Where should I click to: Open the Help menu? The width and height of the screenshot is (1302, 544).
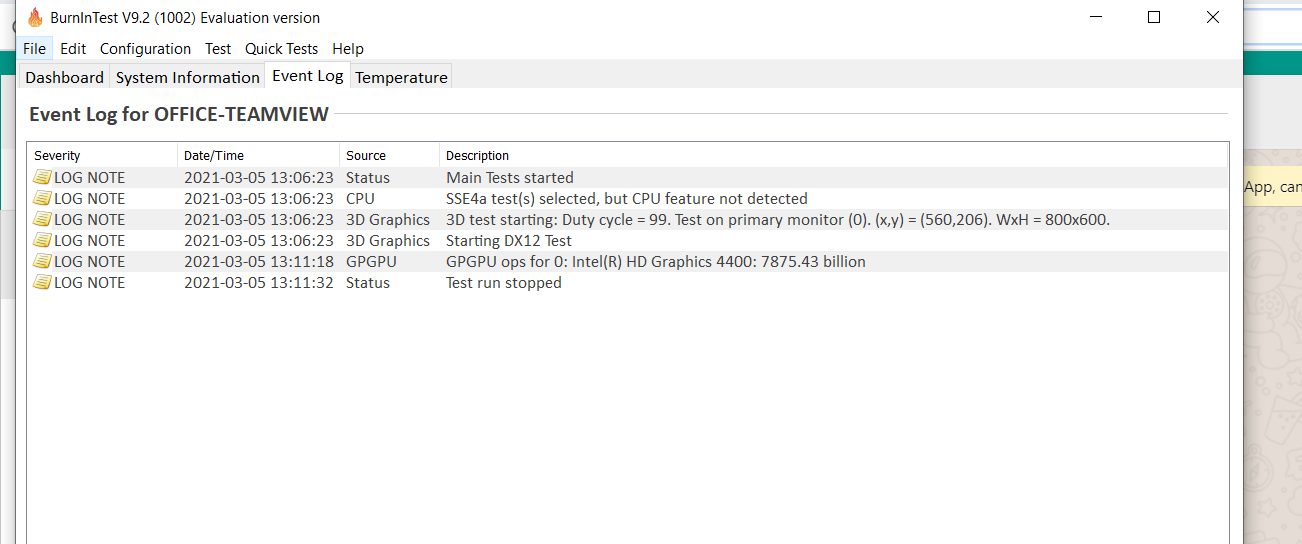348,48
